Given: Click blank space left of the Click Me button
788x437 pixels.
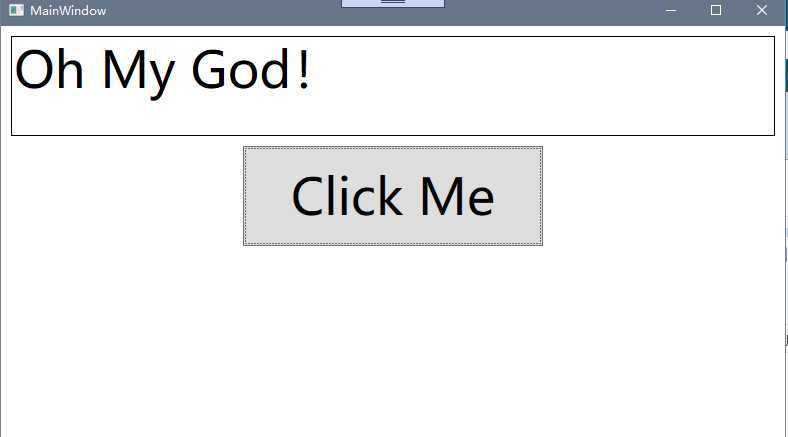Looking at the screenshot, I should click(x=123, y=196).
